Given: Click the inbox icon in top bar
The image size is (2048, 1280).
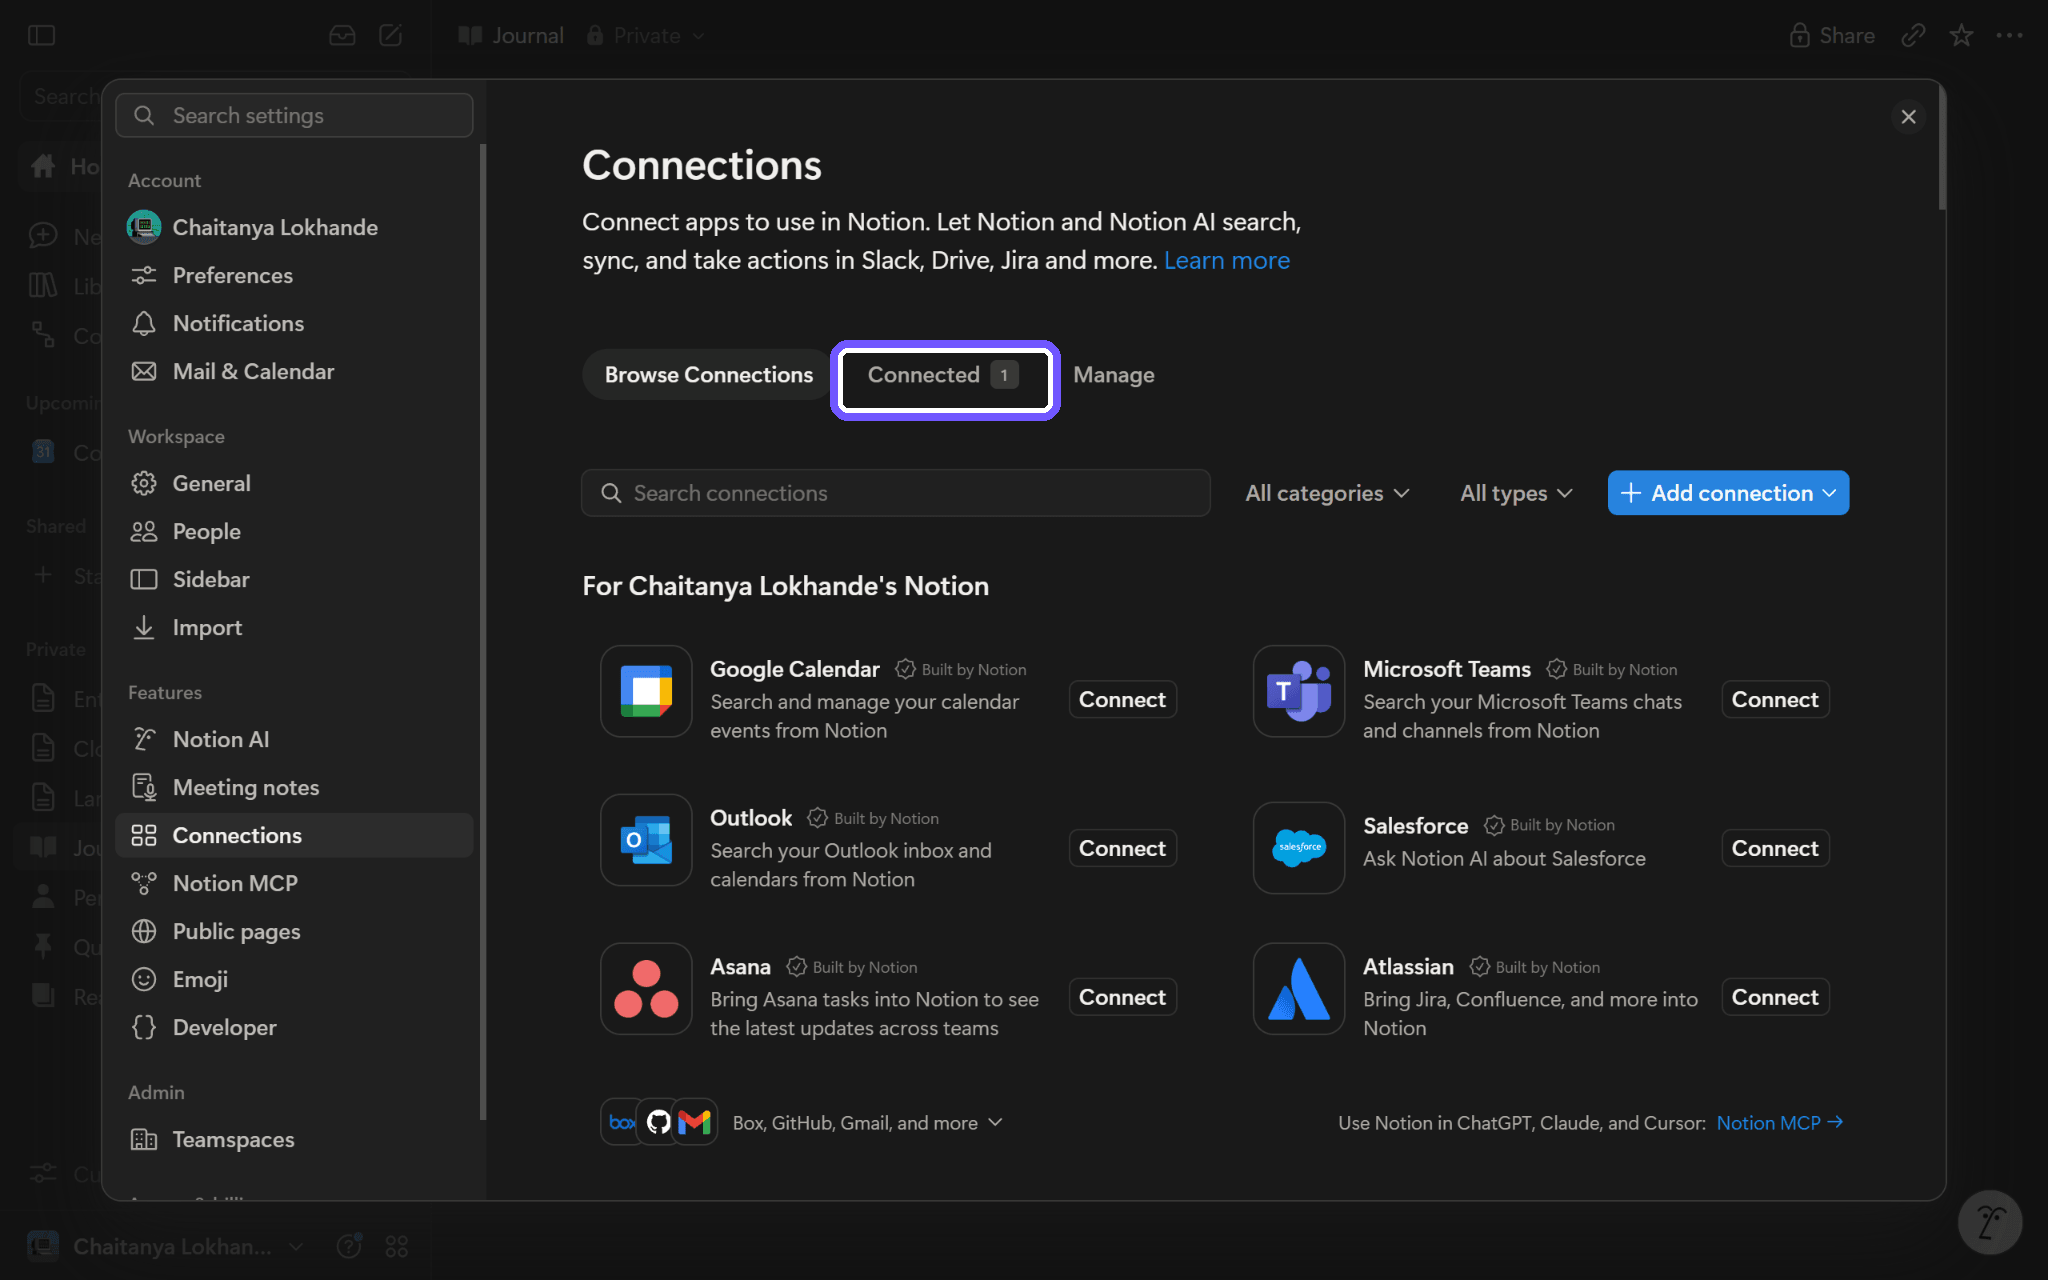Looking at the screenshot, I should click(342, 36).
